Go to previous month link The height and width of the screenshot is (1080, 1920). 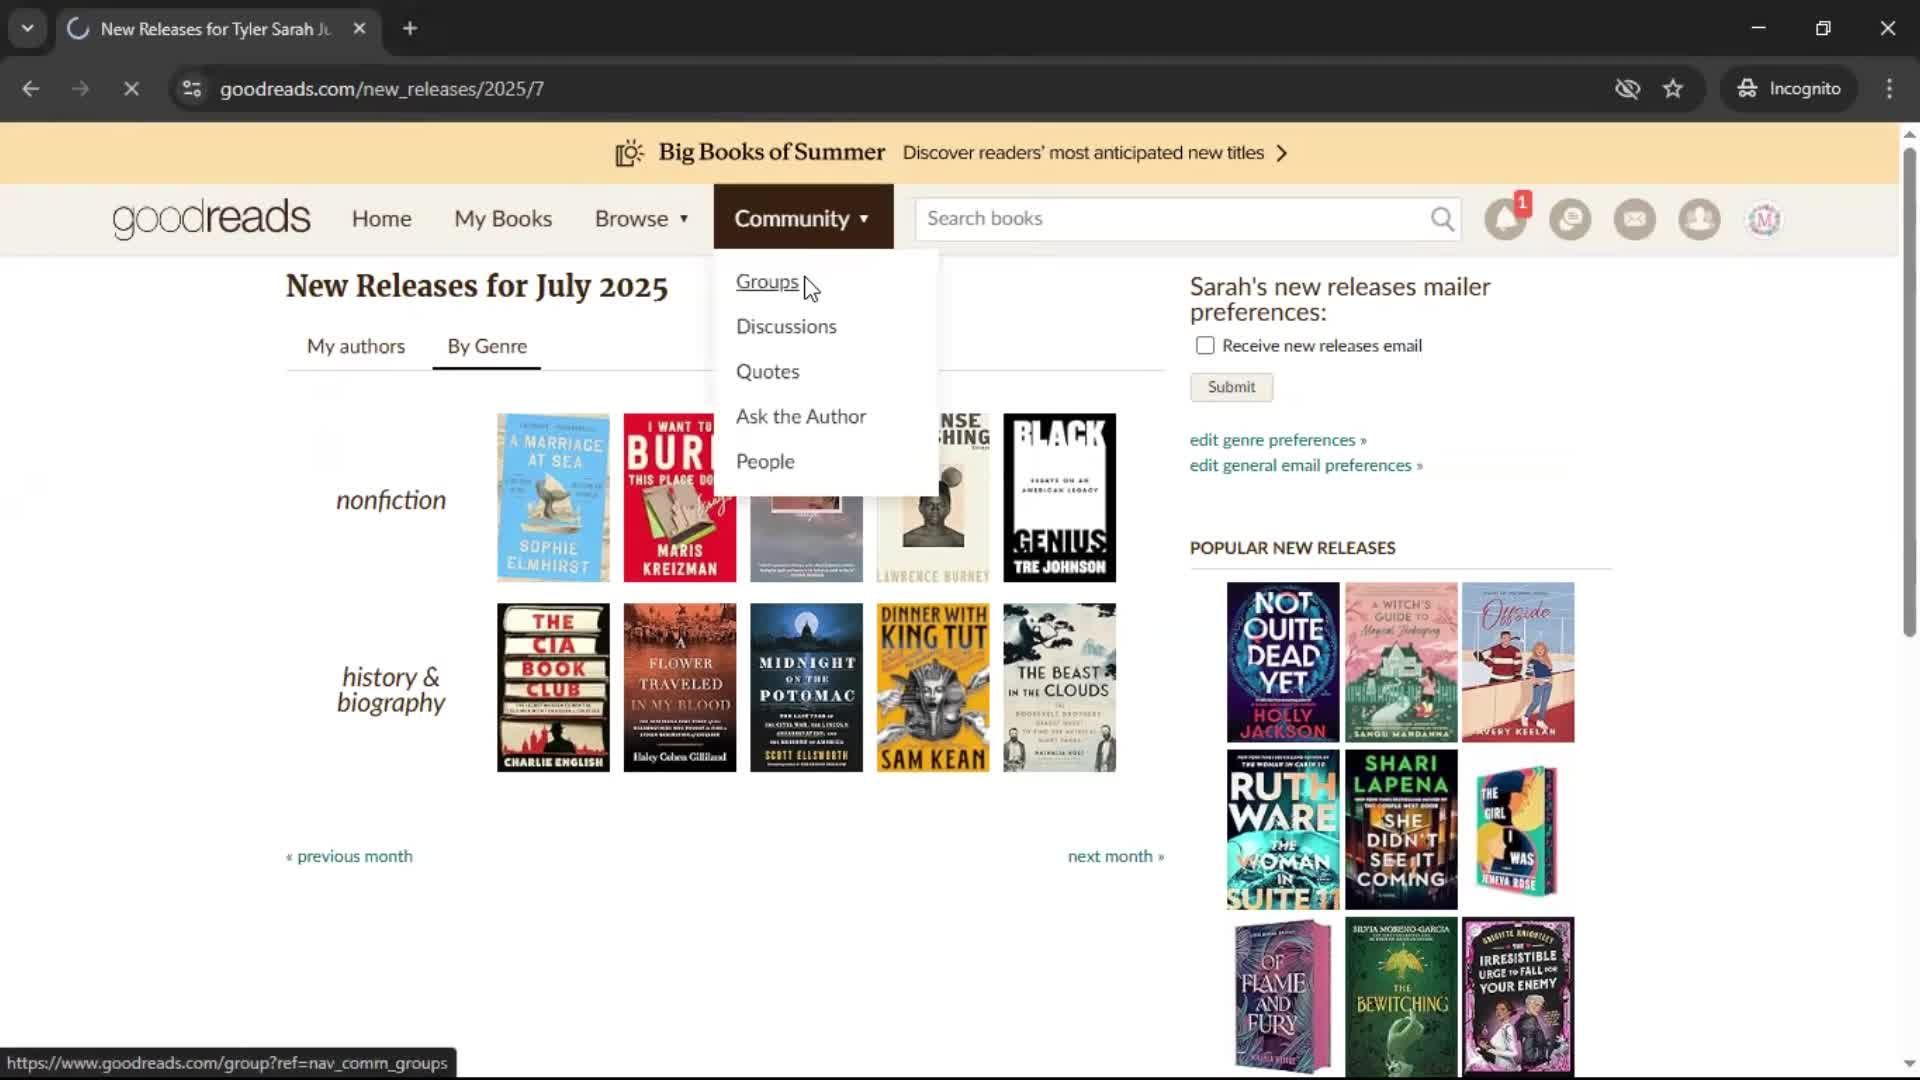point(349,857)
